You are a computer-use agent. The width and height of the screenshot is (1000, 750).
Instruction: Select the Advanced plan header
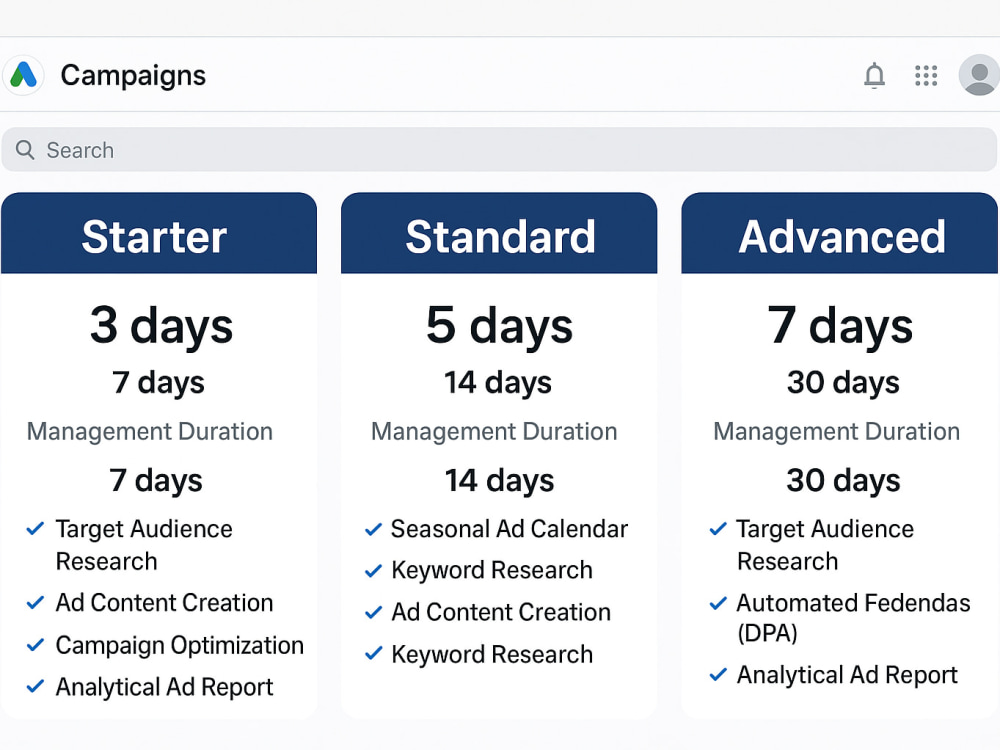tap(840, 233)
